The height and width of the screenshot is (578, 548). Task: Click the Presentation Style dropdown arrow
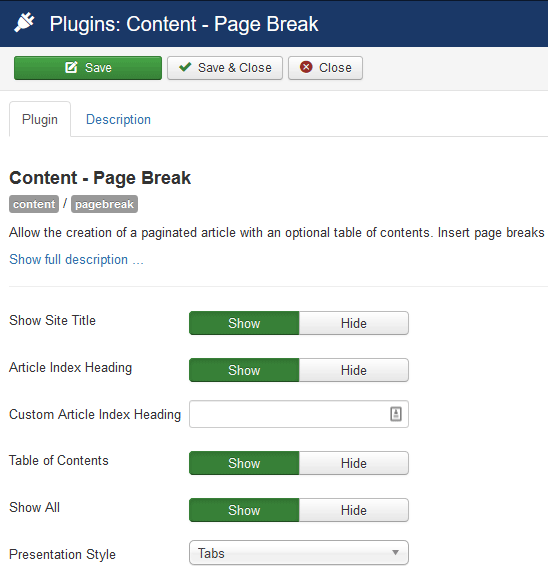pos(395,553)
